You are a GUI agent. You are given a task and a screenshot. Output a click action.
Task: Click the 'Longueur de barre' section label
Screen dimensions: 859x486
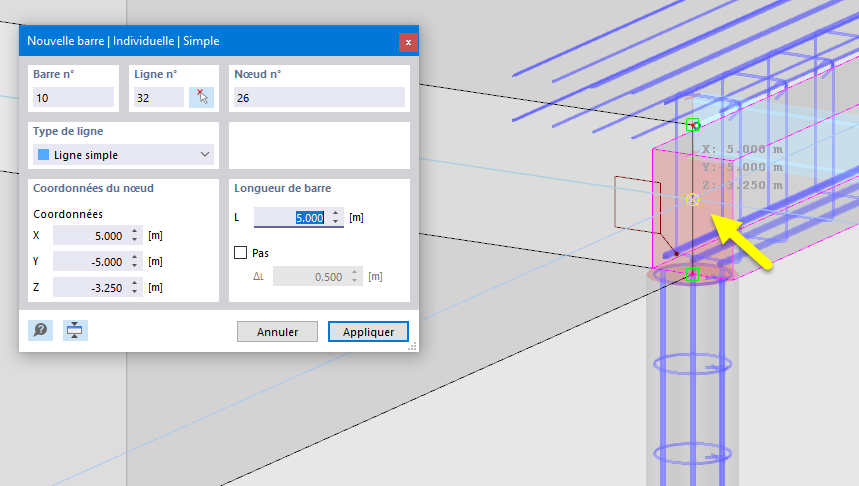coord(283,188)
